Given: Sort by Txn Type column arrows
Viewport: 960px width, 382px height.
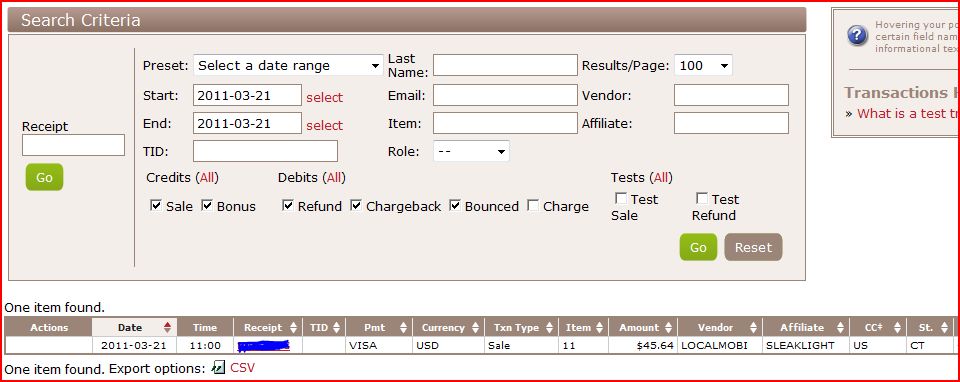Looking at the screenshot, I should [549, 328].
